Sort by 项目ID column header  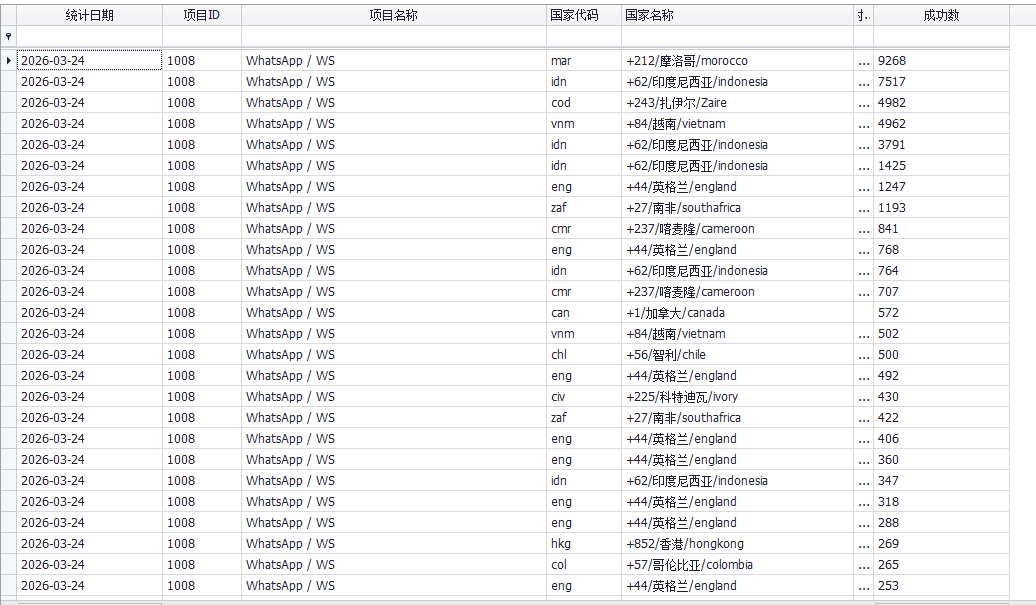[202, 15]
